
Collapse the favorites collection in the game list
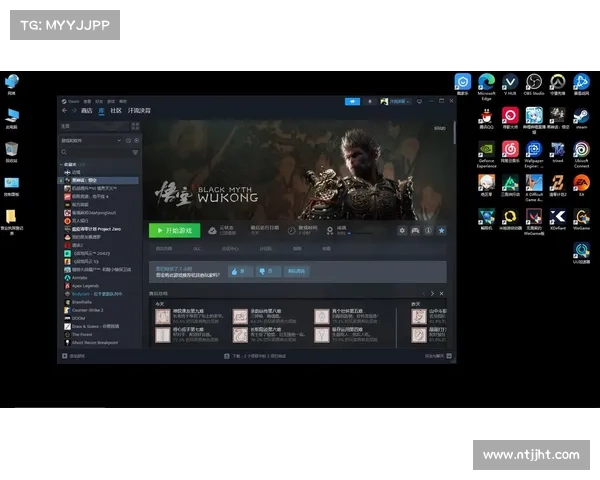62,164
